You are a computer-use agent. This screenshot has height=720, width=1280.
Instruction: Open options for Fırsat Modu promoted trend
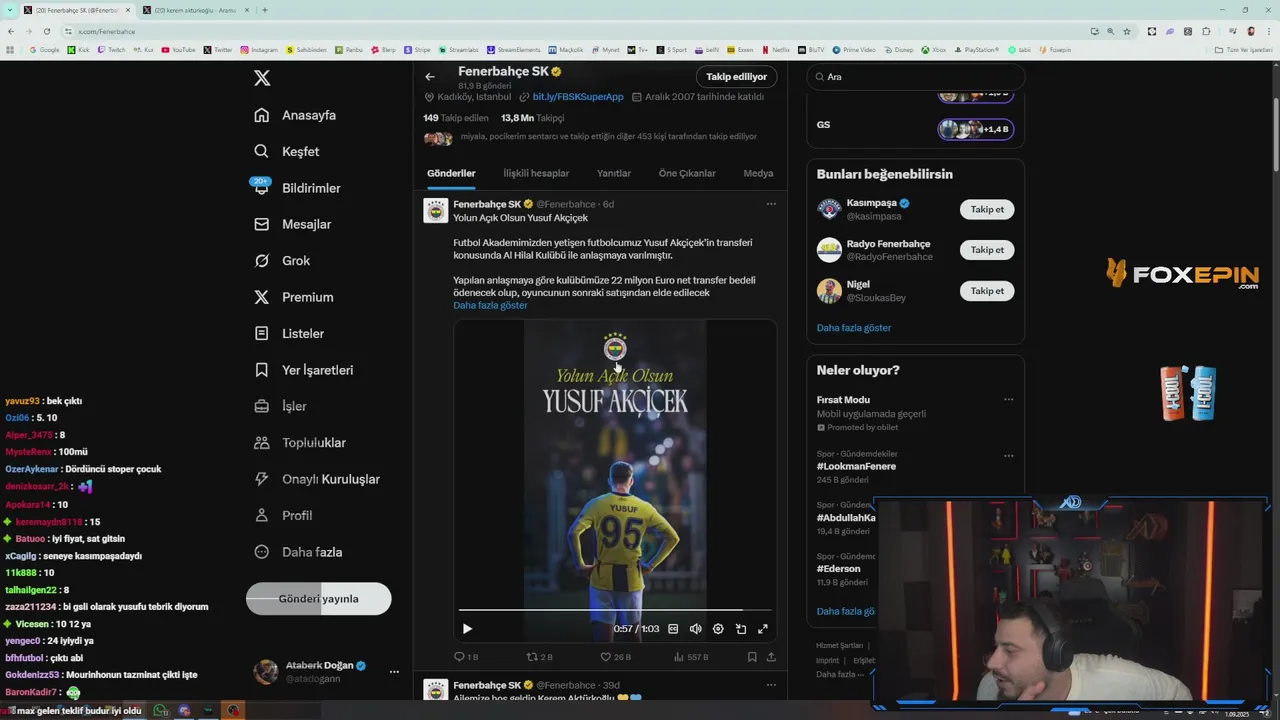(1008, 400)
